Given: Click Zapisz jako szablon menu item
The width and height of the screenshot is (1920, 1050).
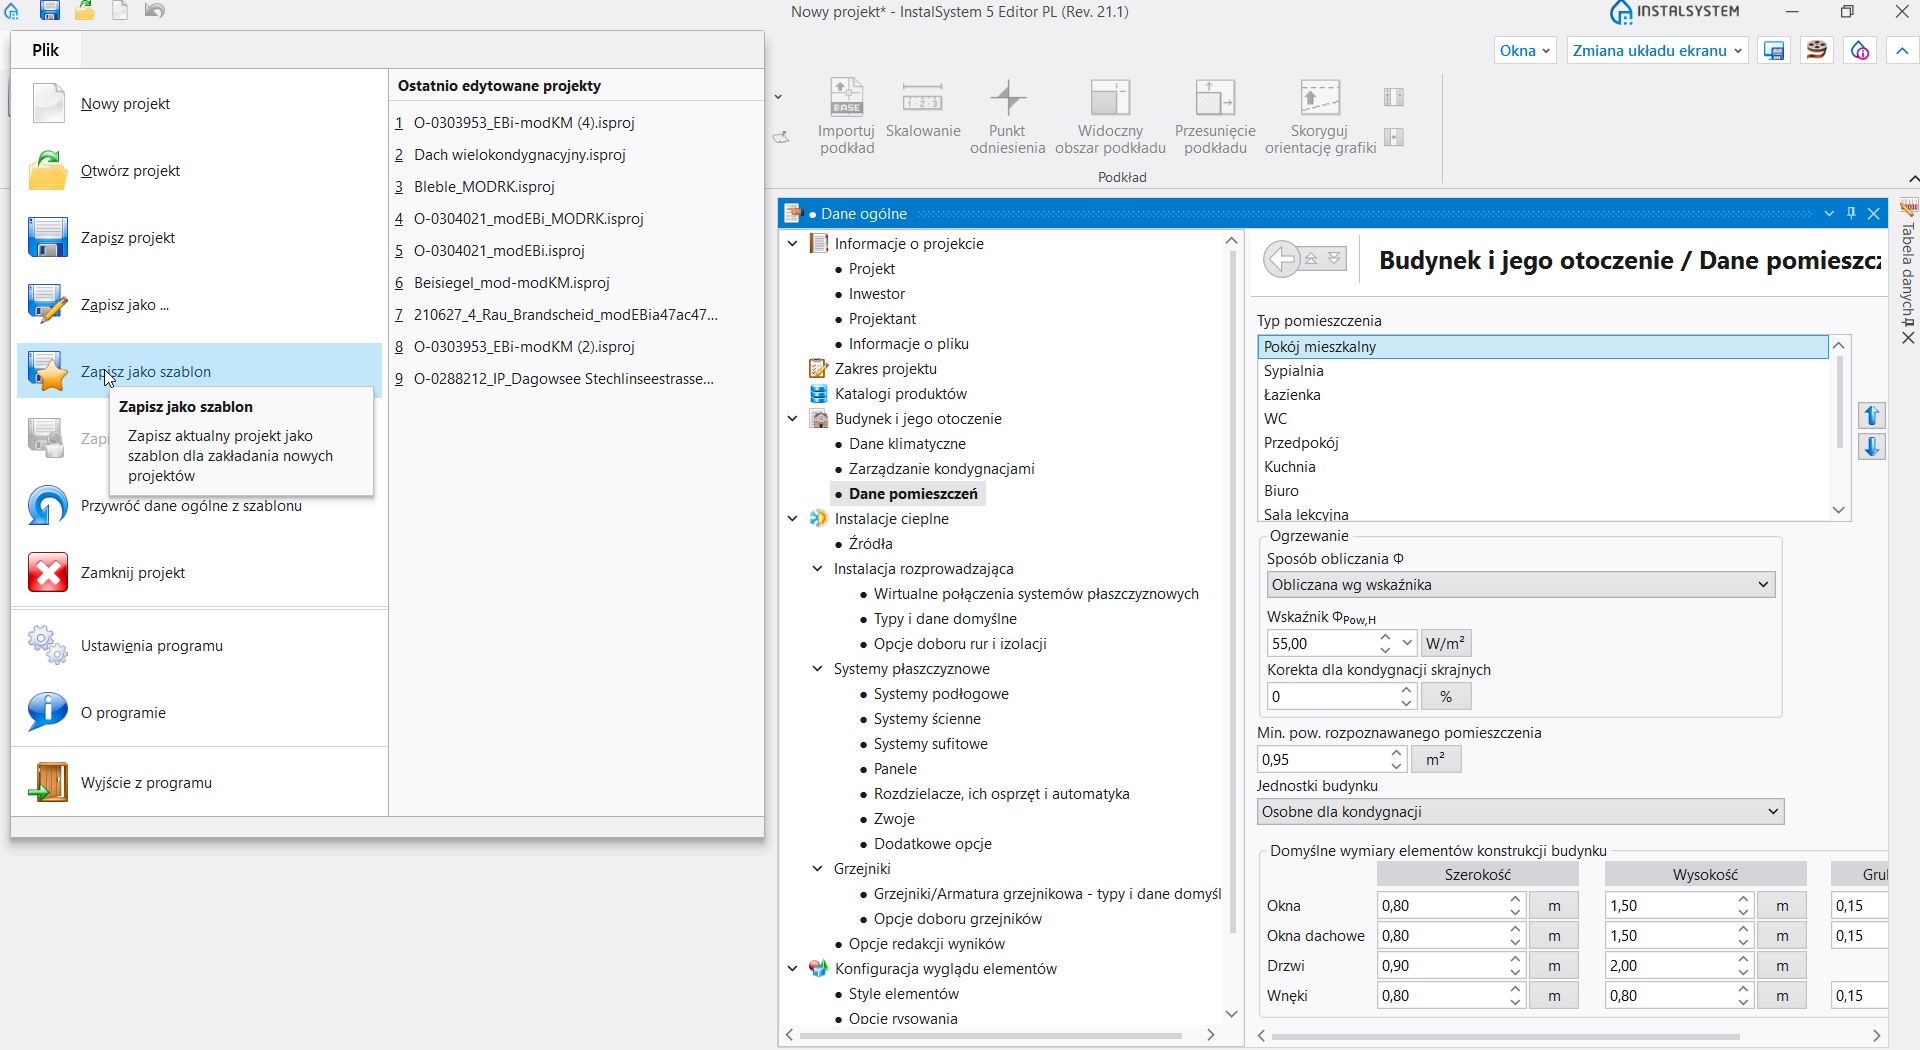Looking at the screenshot, I should (146, 372).
